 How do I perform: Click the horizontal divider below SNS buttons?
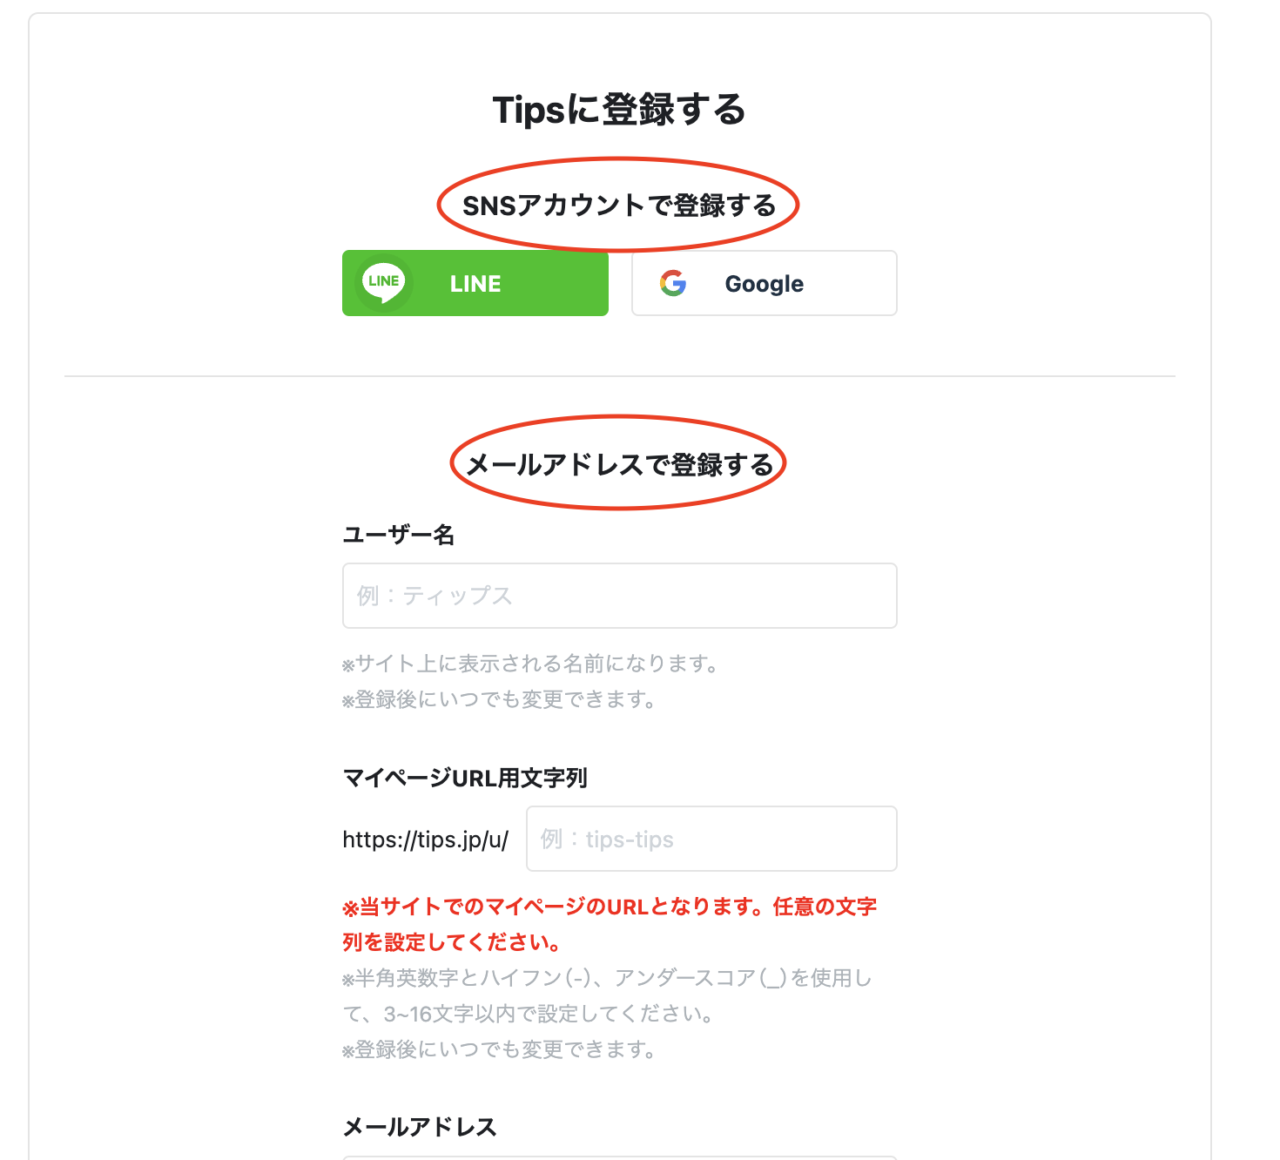[620, 376]
